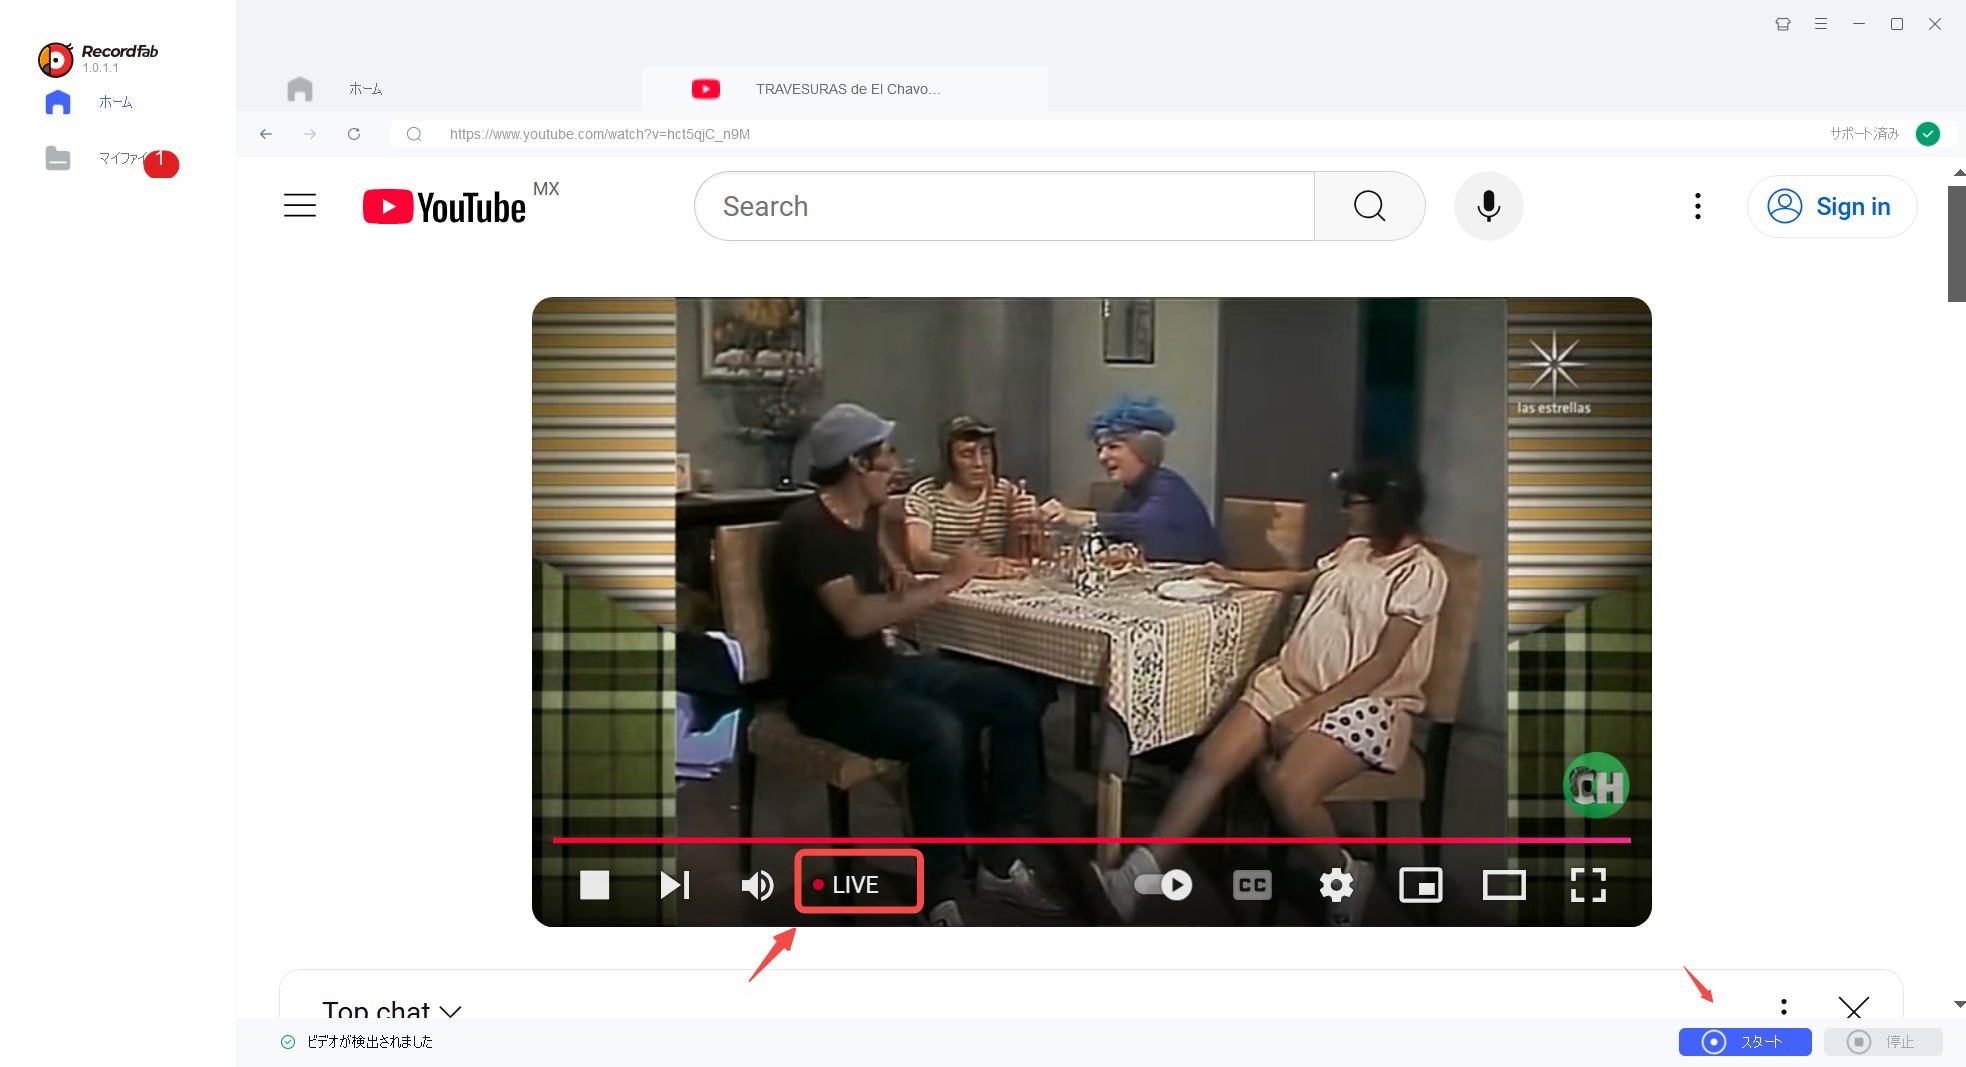
Task: Click the scrollbar down arrow
Action: coord(1958,1004)
